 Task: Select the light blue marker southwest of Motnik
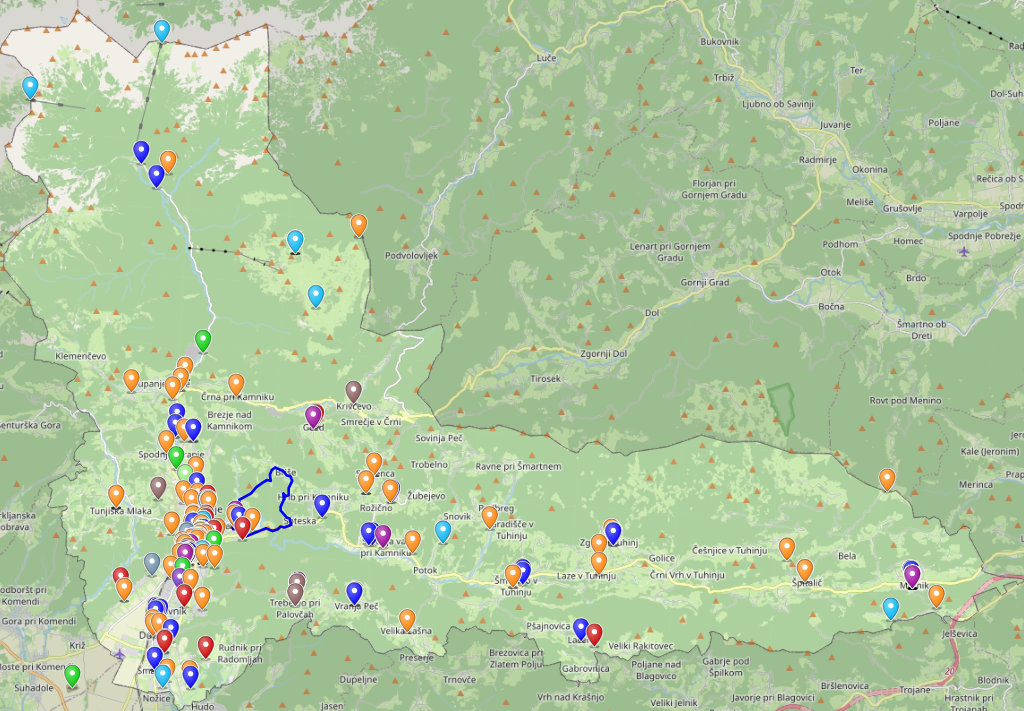(x=891, y=608)
